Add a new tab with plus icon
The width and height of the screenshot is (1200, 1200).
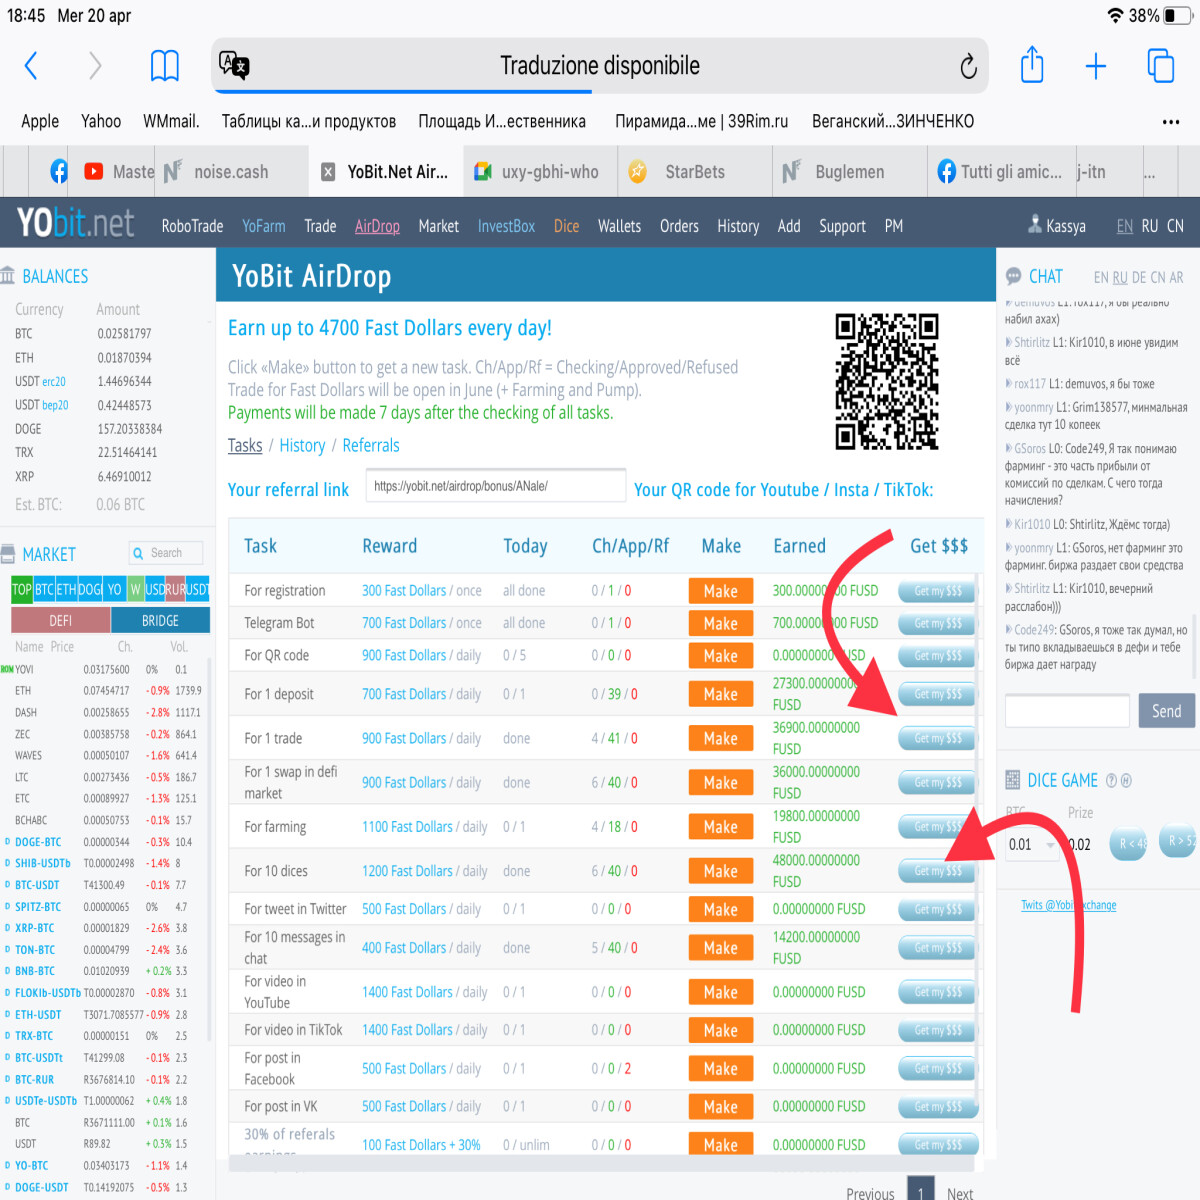1096,67
